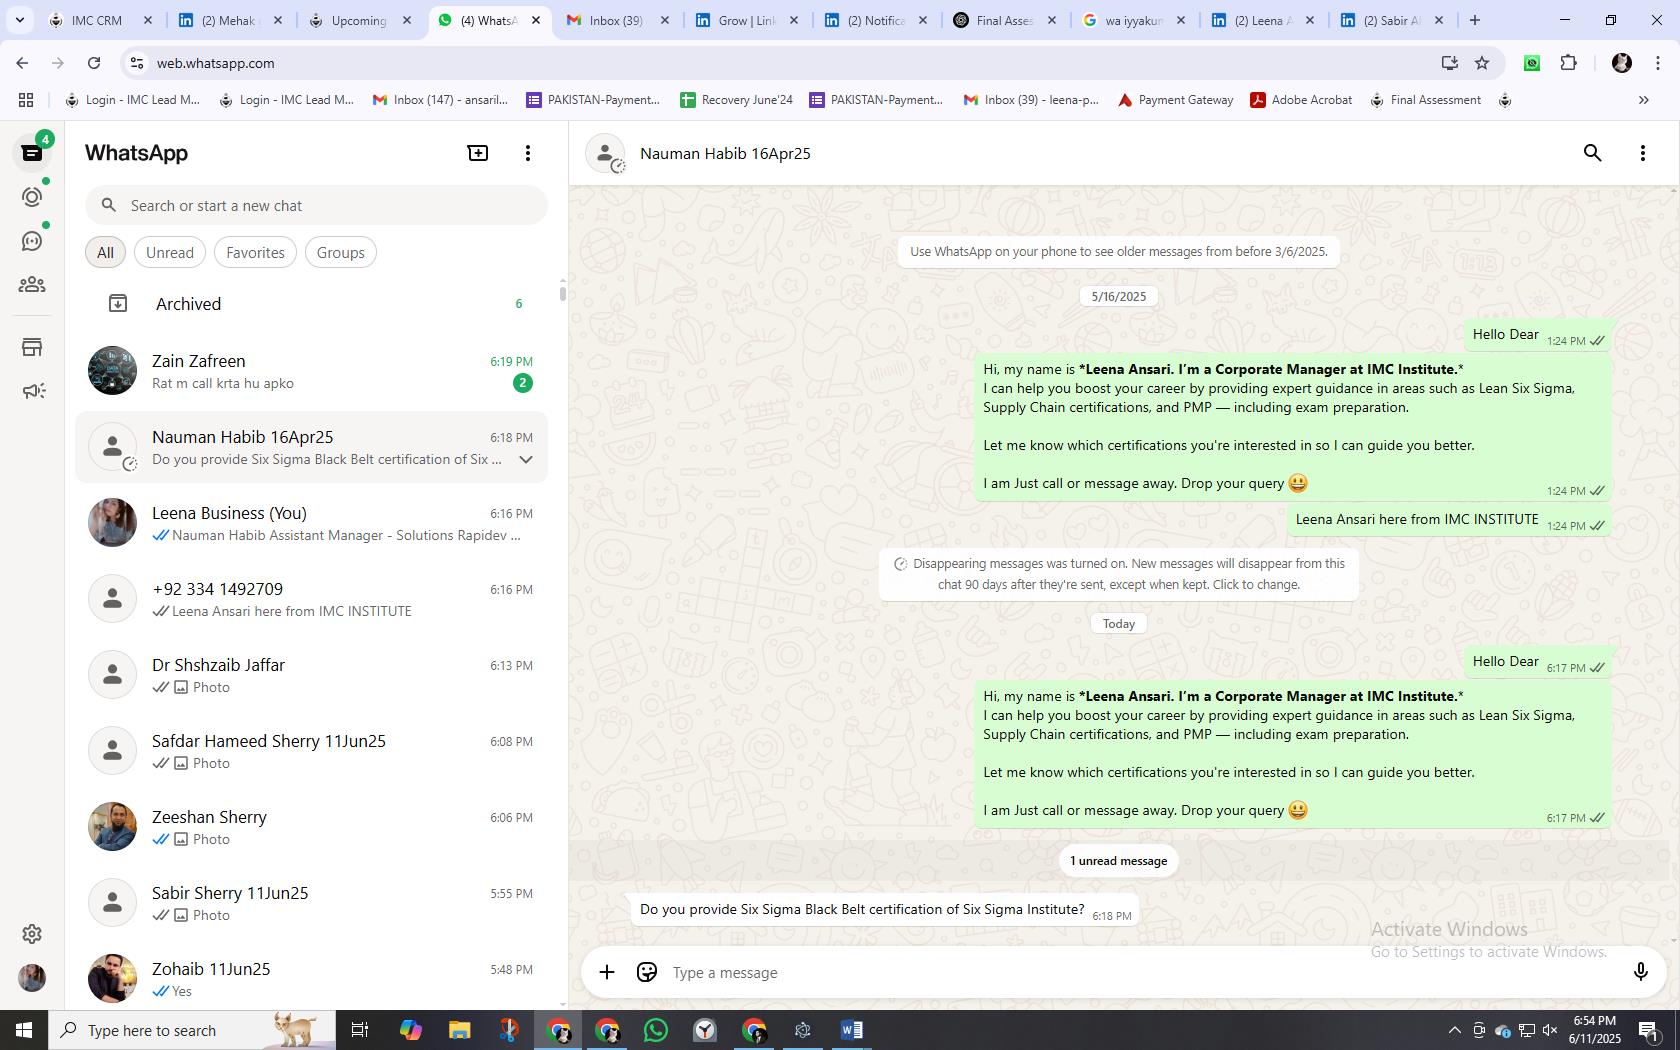Click the voice message microphone icon
Viewport: 1680px width, 1050px height.
point(1640,972)
